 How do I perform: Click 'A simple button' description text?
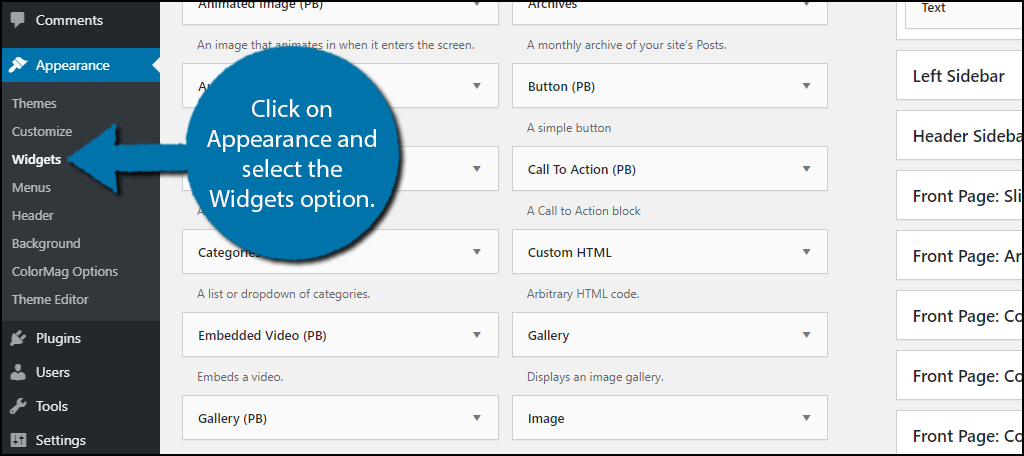tap(569, 128)
